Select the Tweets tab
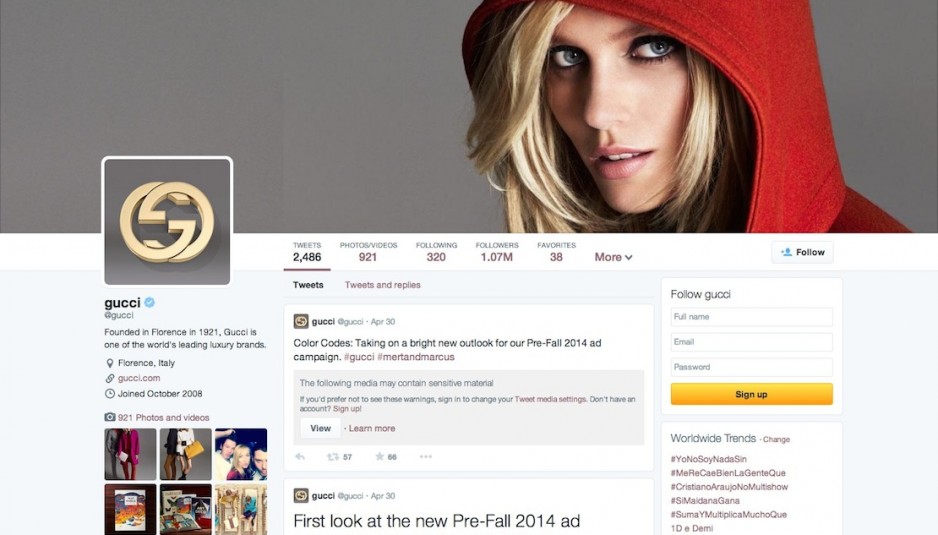 (x=307, y=285)
